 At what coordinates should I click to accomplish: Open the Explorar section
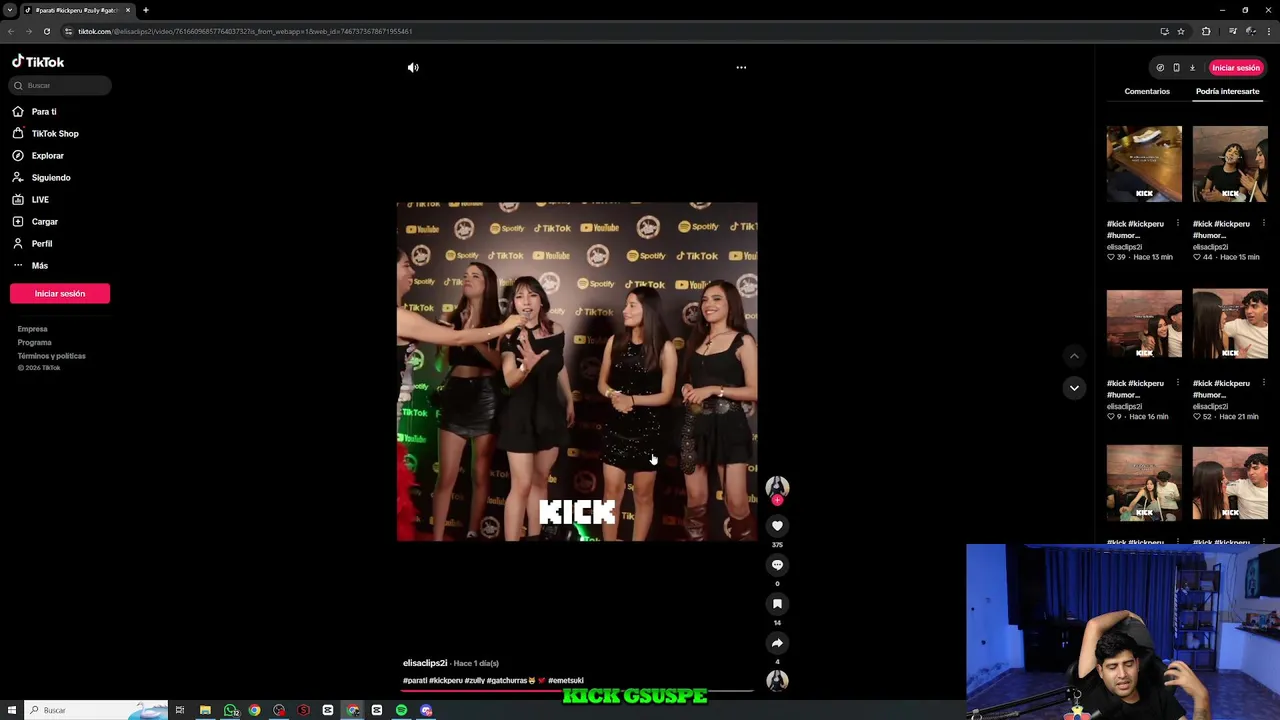point(47,155)
